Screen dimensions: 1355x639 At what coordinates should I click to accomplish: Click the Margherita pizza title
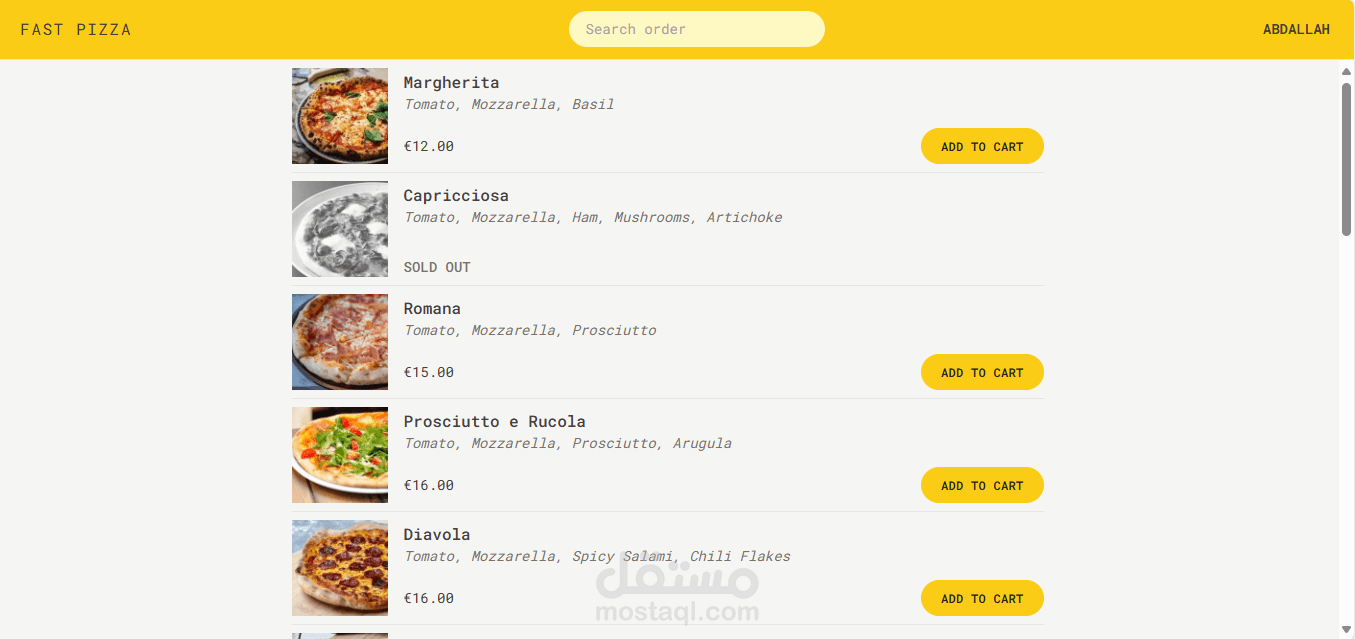pos(451,83)
